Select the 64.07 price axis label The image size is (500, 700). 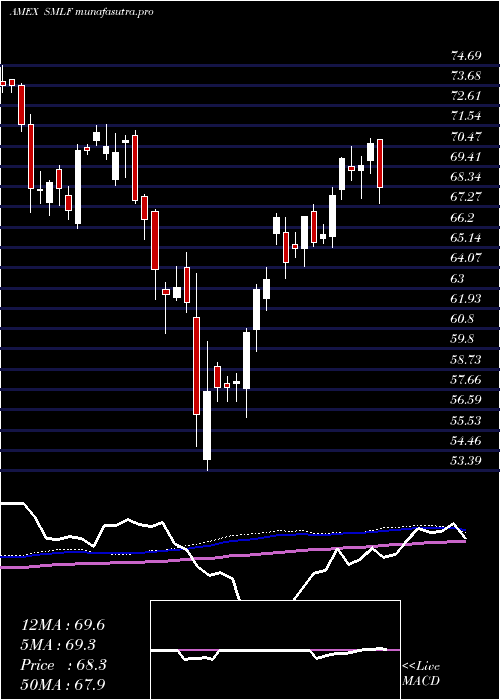pos(467,258)
